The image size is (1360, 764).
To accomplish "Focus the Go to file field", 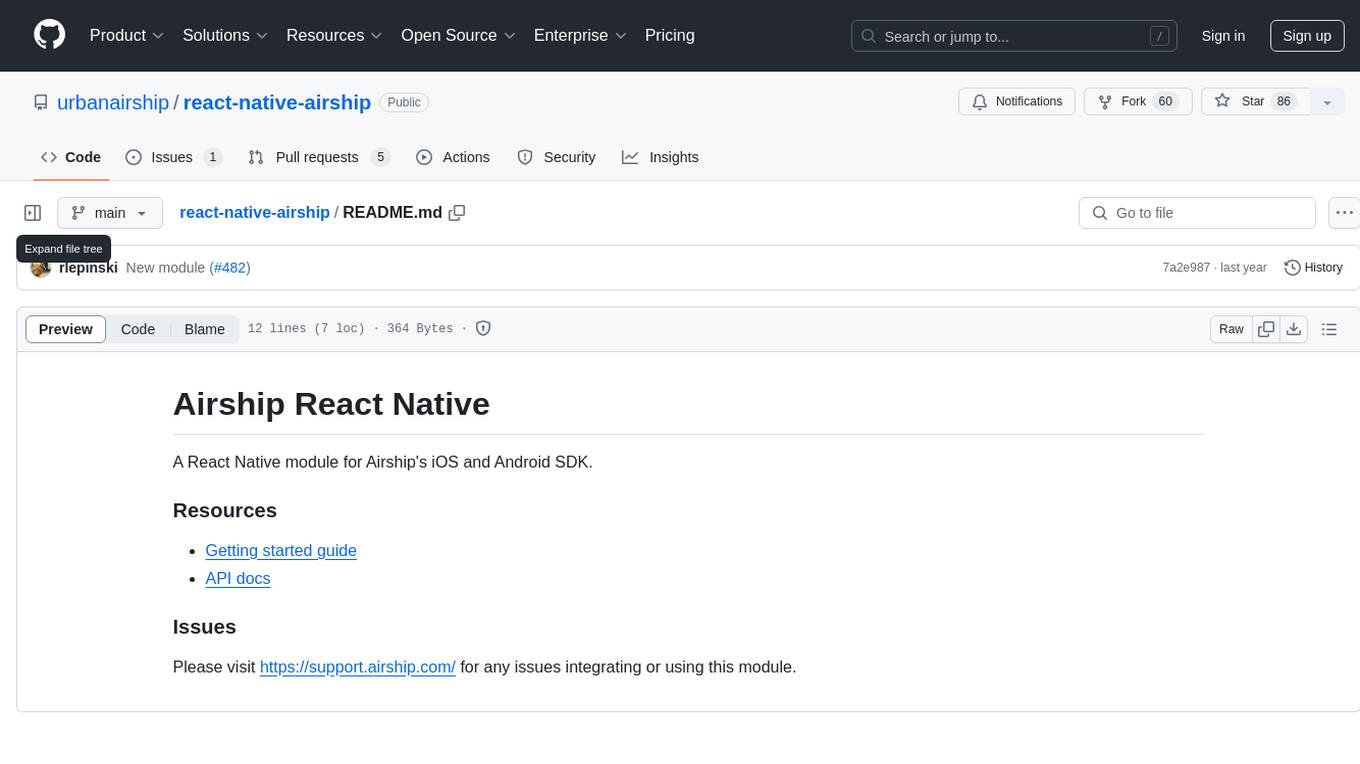I will (1197, 213).
